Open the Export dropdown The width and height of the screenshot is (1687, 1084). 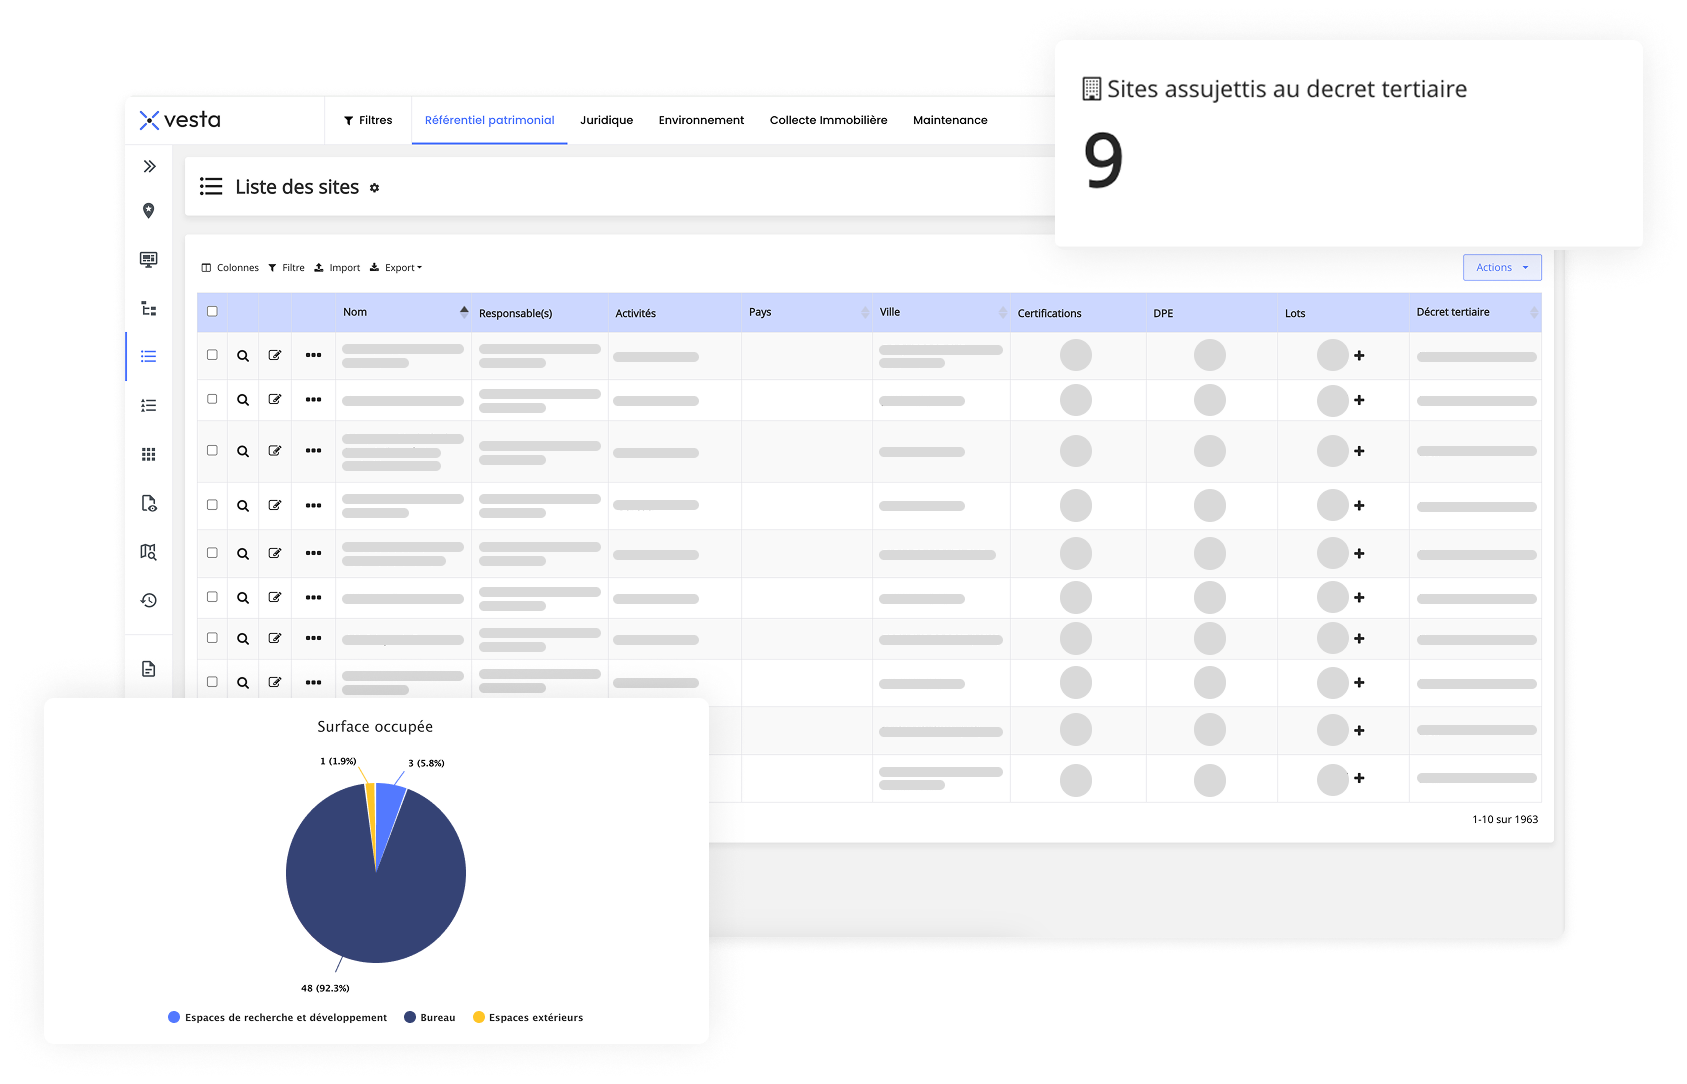pos(396,268)
